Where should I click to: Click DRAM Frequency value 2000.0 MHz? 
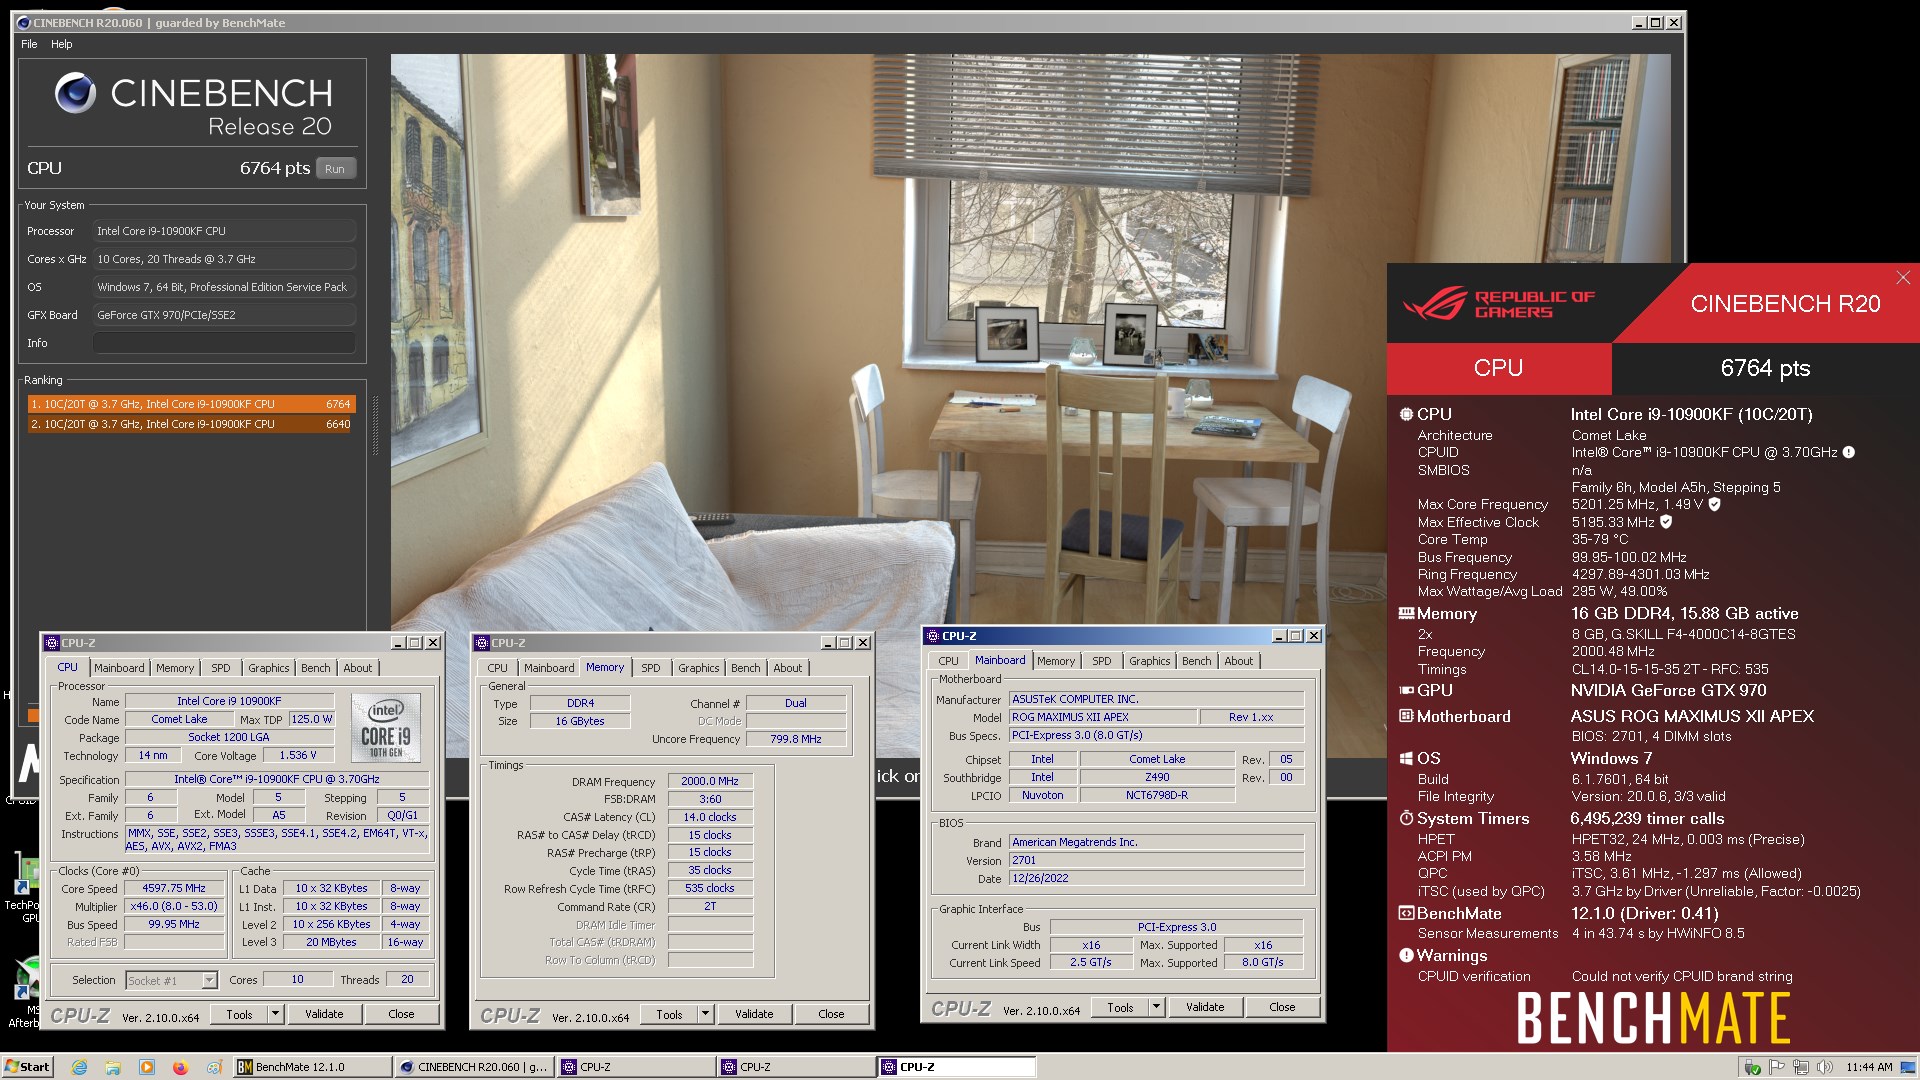click(710, 781)
